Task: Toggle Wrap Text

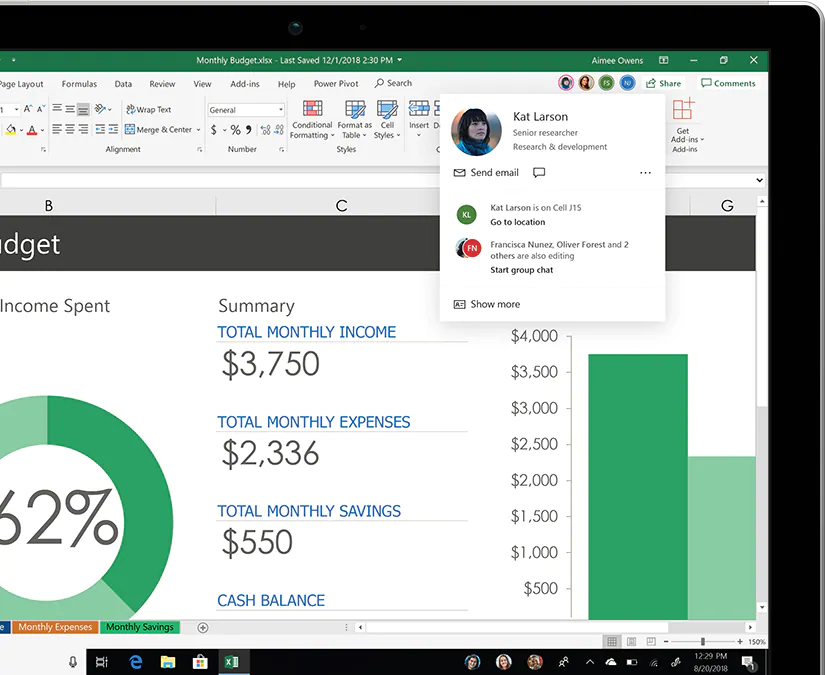Action: click(x=149, y=109)
